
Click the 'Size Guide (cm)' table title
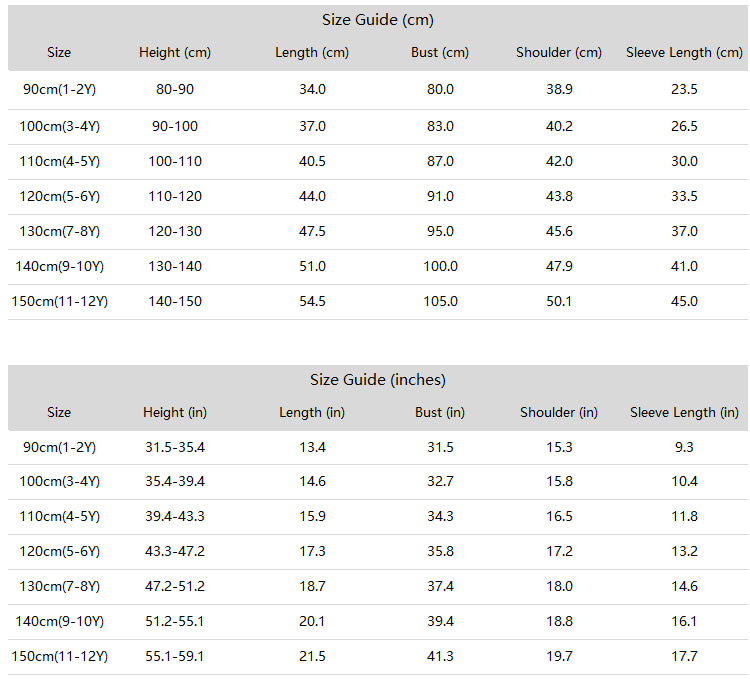click(377, 20)
